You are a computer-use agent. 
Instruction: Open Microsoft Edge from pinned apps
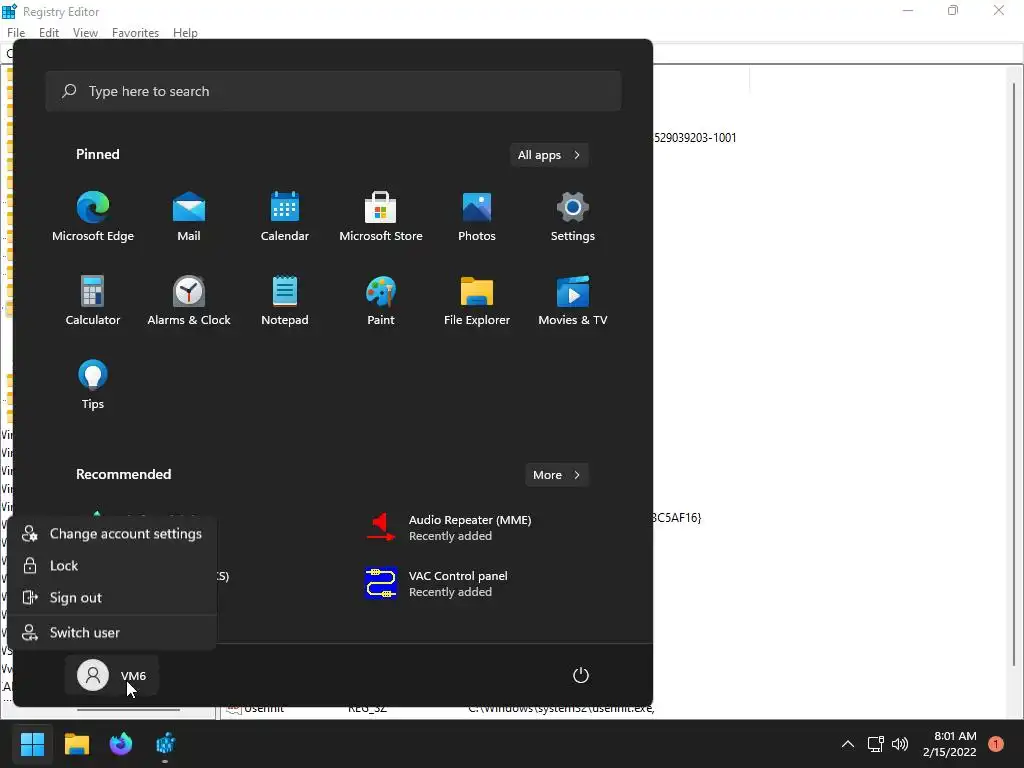tap(93, 217)
